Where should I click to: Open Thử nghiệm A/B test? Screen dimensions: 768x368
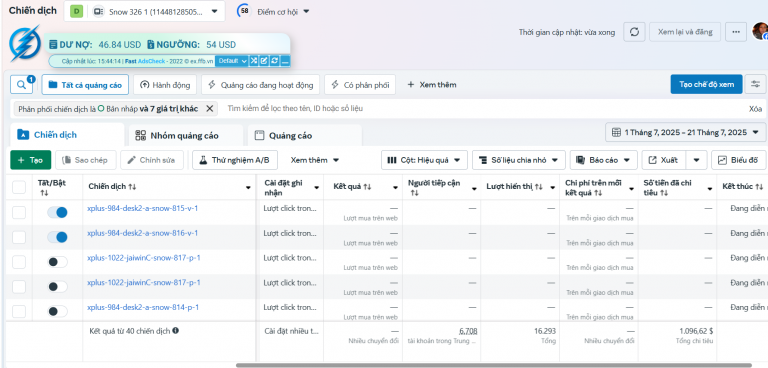click(x=235, y=160)
